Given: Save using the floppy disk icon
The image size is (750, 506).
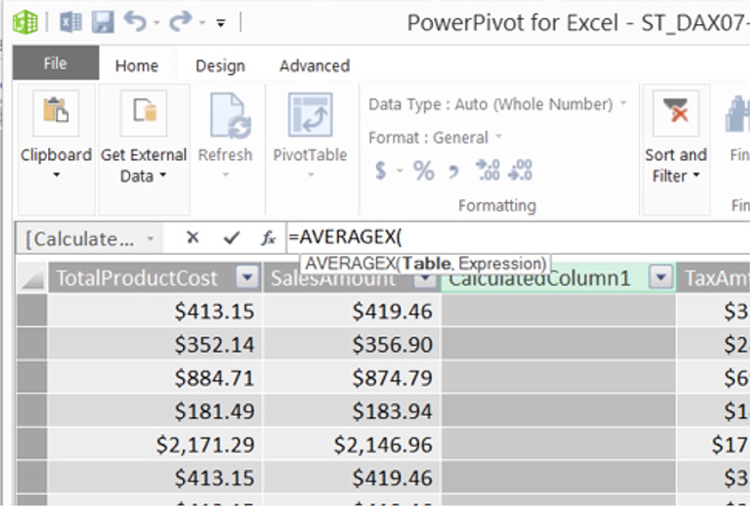Looking at the screenshot, I should click(103, 21).
